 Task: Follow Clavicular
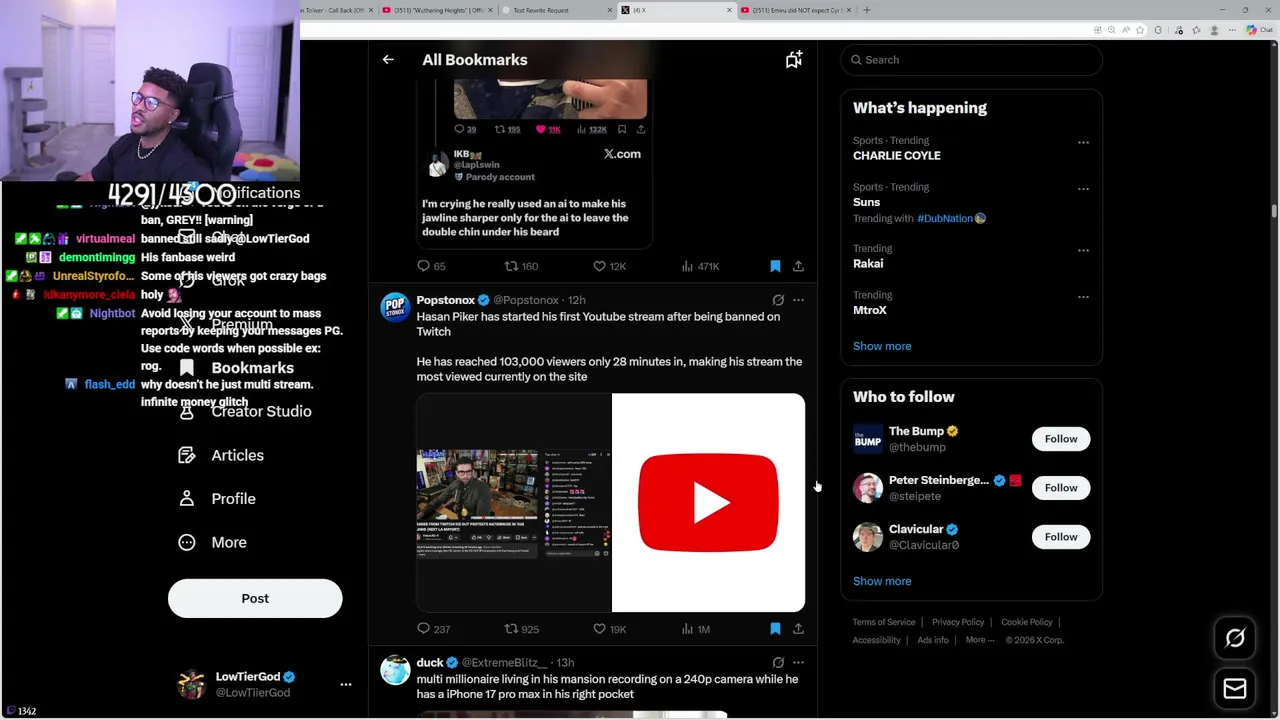click(x=1061, y=537)
